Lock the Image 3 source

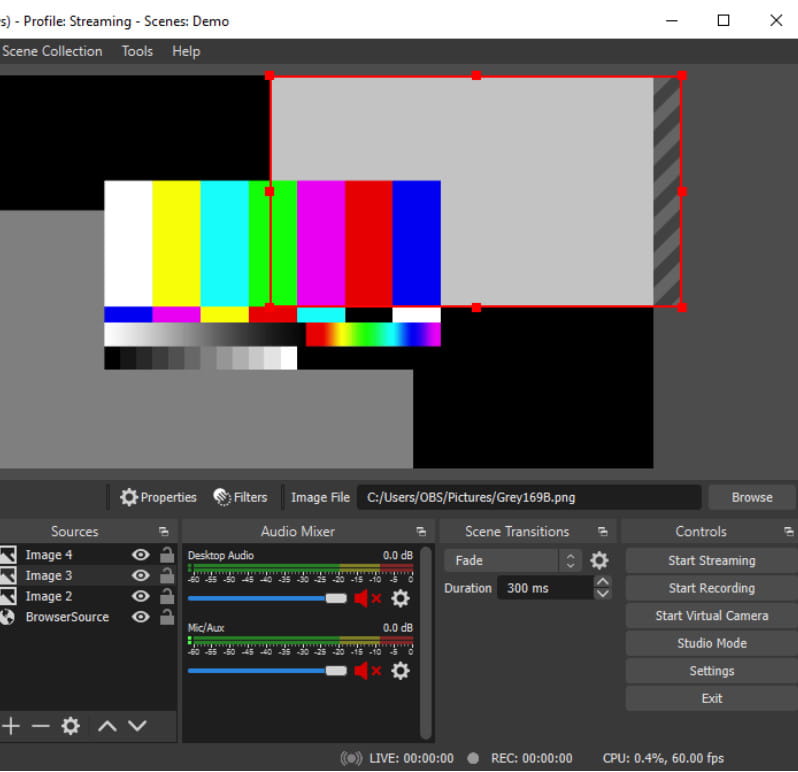click(167, 575)
